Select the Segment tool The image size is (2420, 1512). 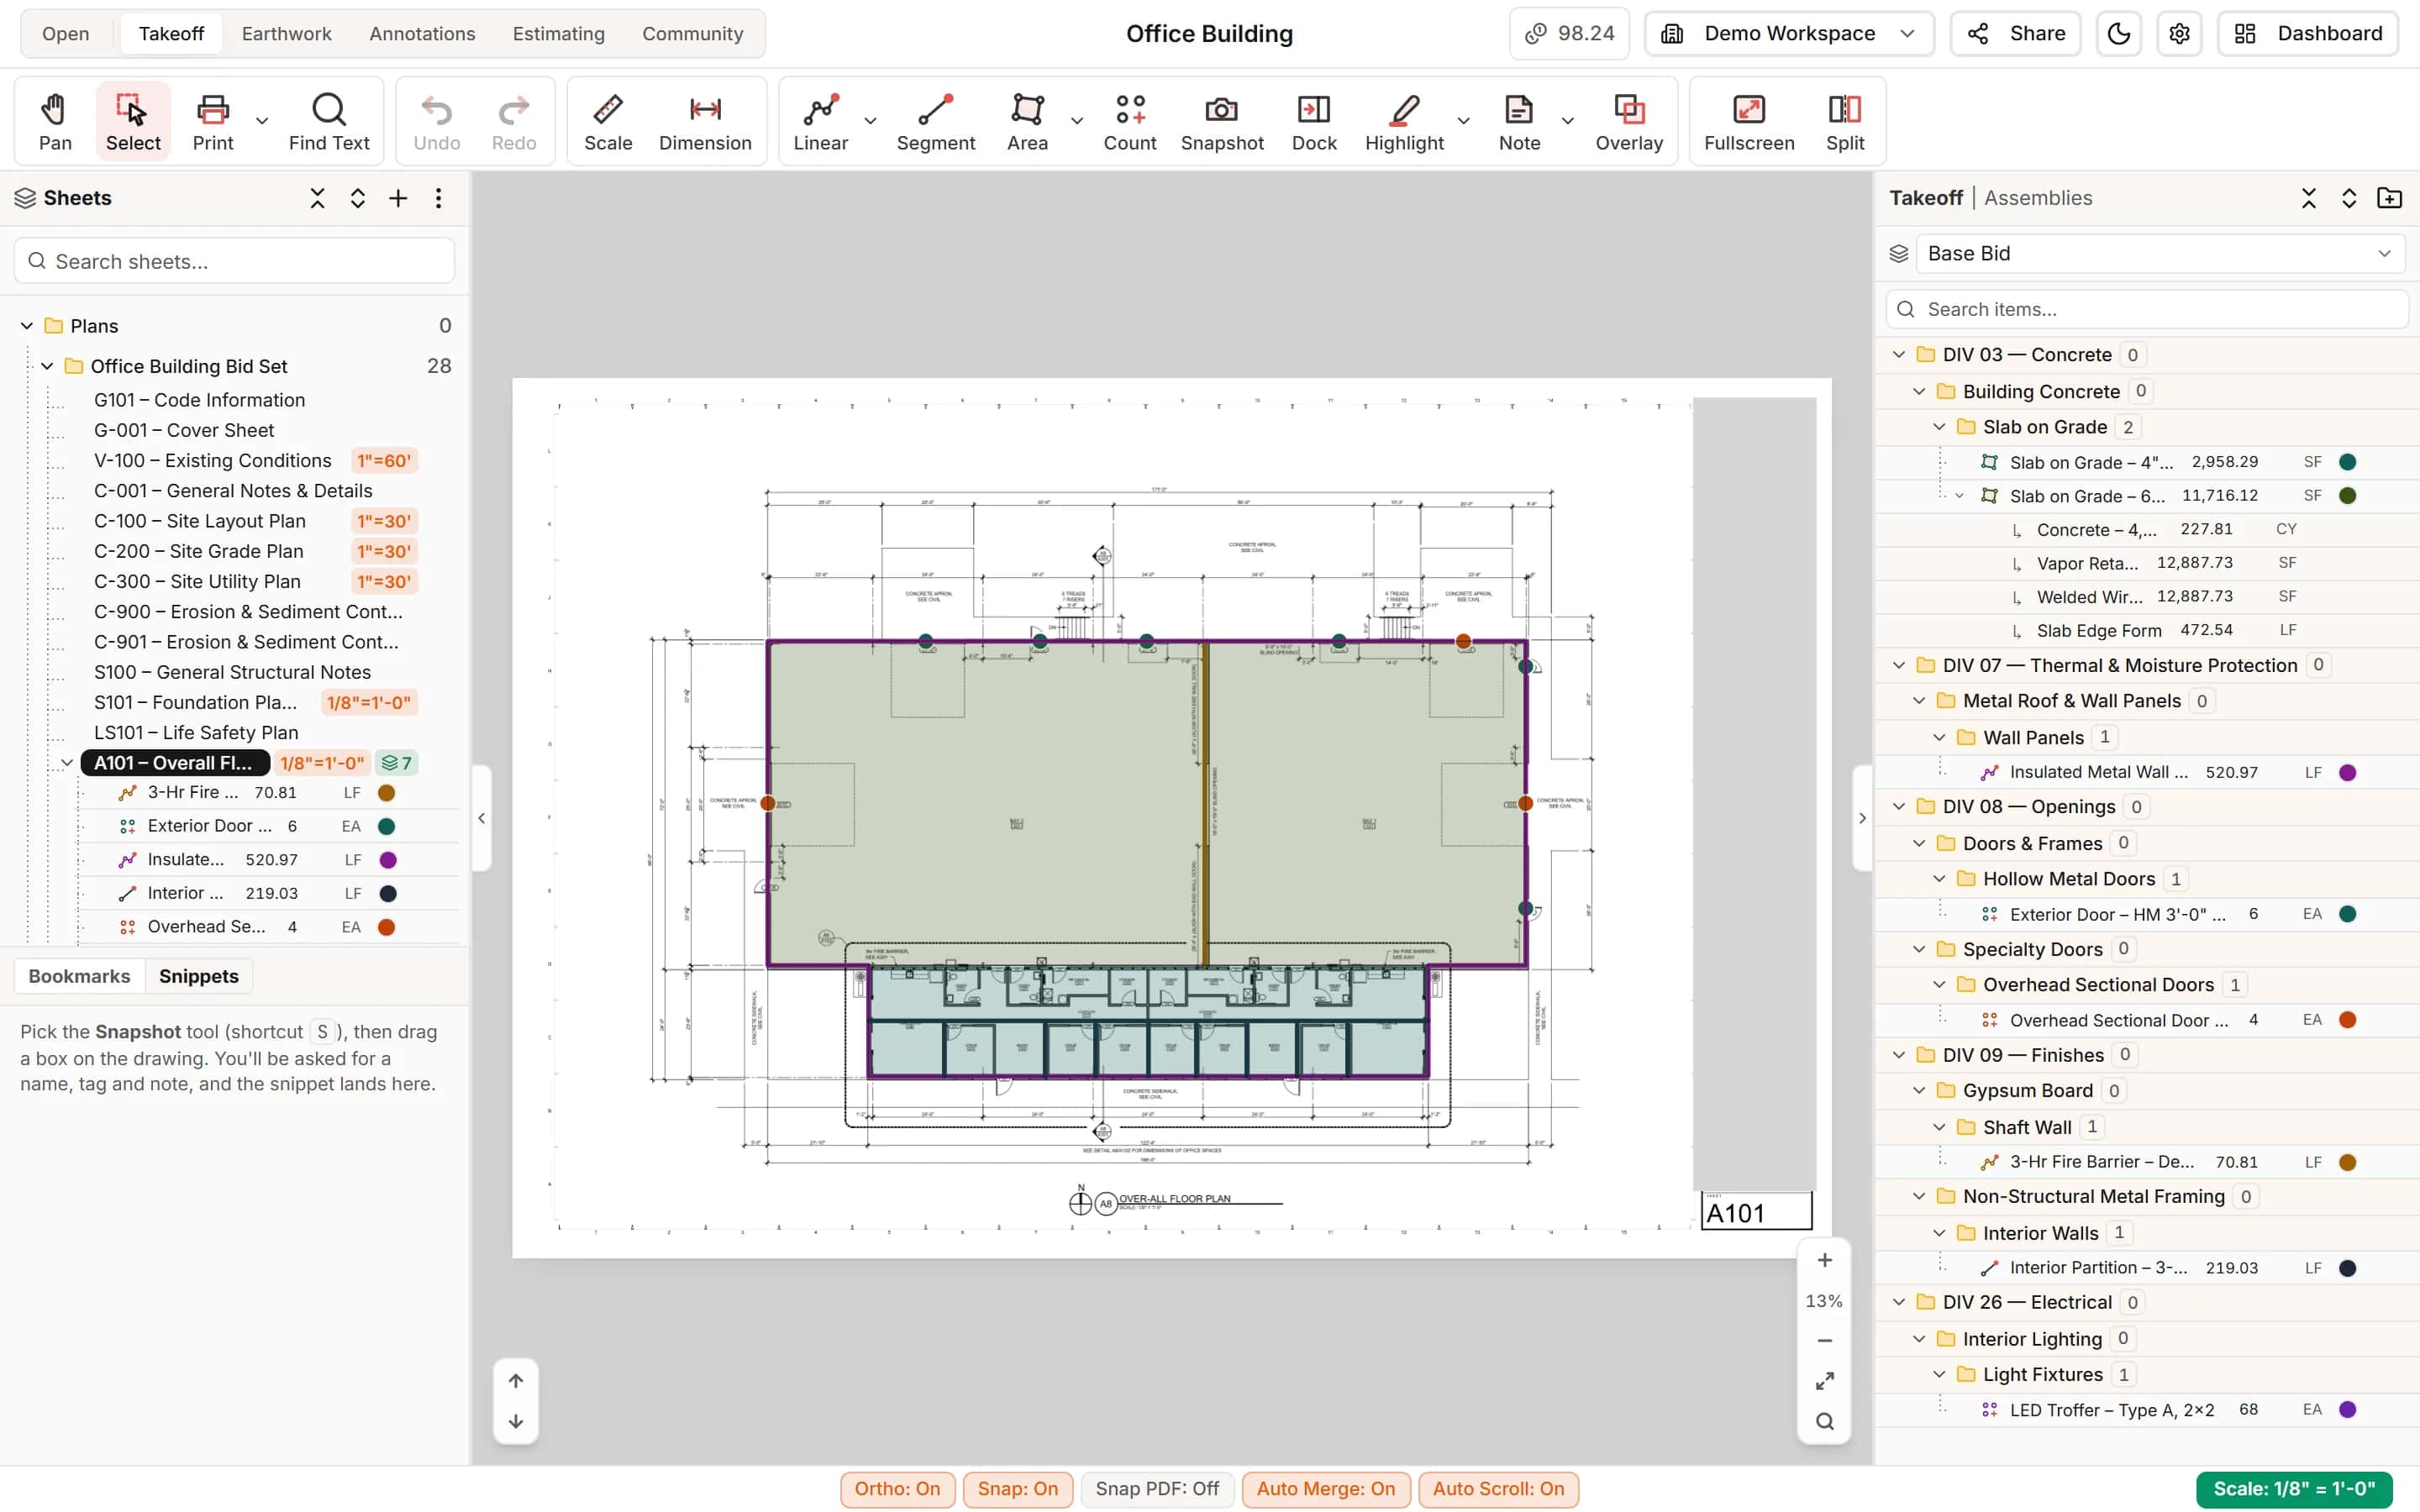pyautogui.click(x=935, y=122)
